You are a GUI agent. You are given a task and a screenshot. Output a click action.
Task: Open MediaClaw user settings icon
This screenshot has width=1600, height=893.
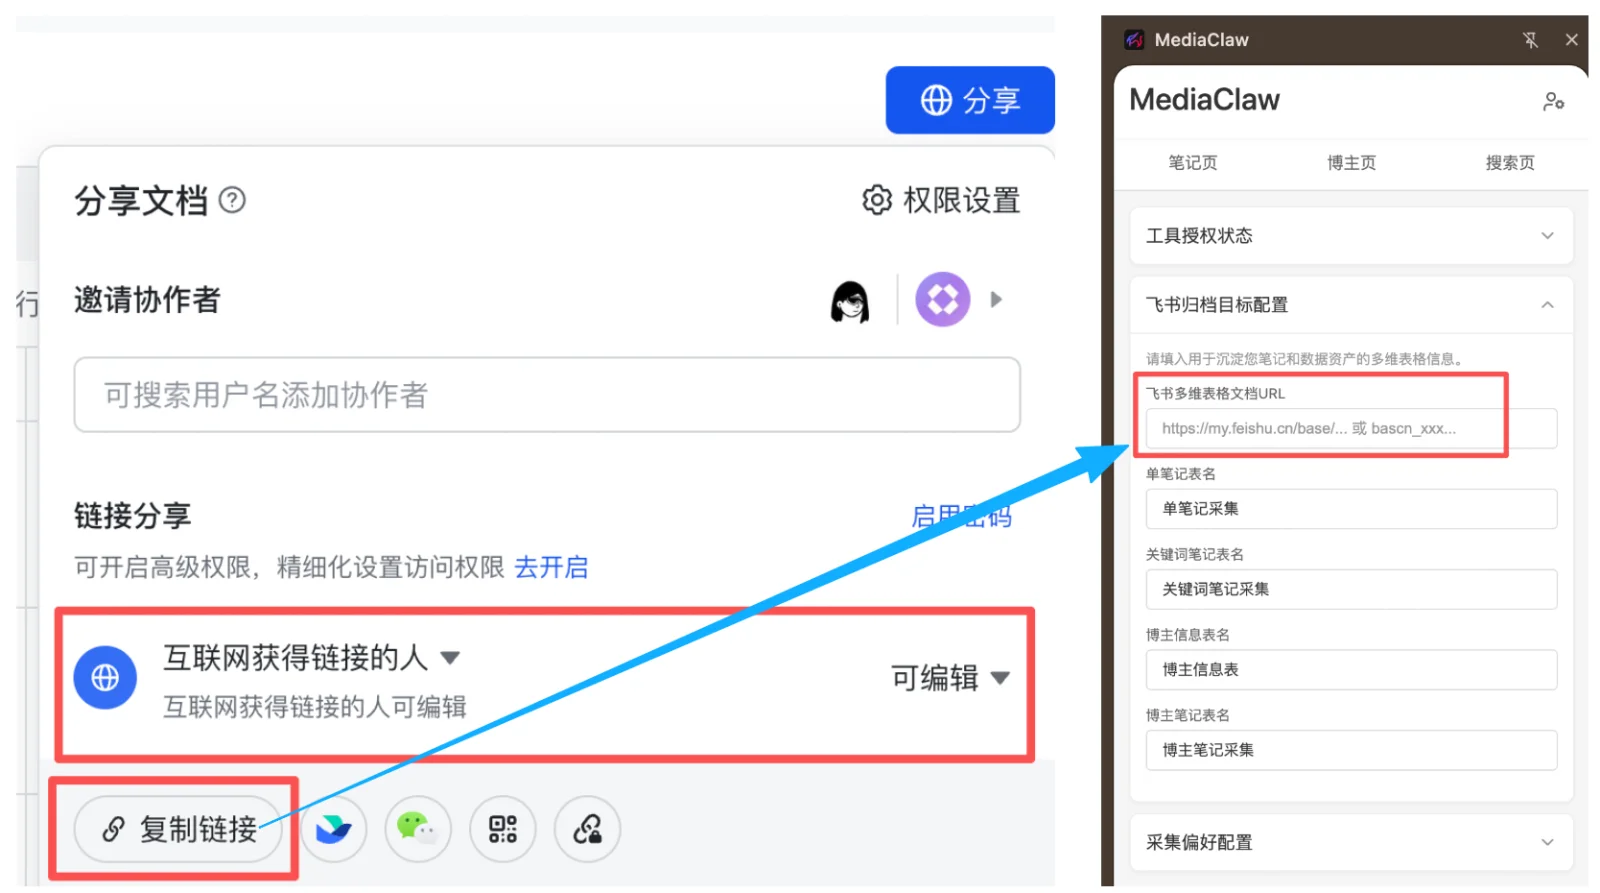(1553, 101)
